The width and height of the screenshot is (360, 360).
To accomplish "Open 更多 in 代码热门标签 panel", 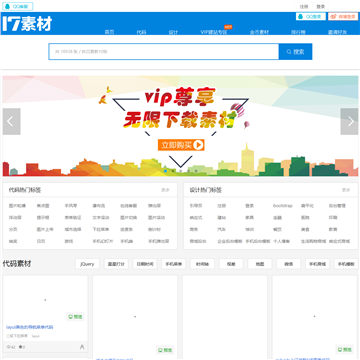I will 165,190.
